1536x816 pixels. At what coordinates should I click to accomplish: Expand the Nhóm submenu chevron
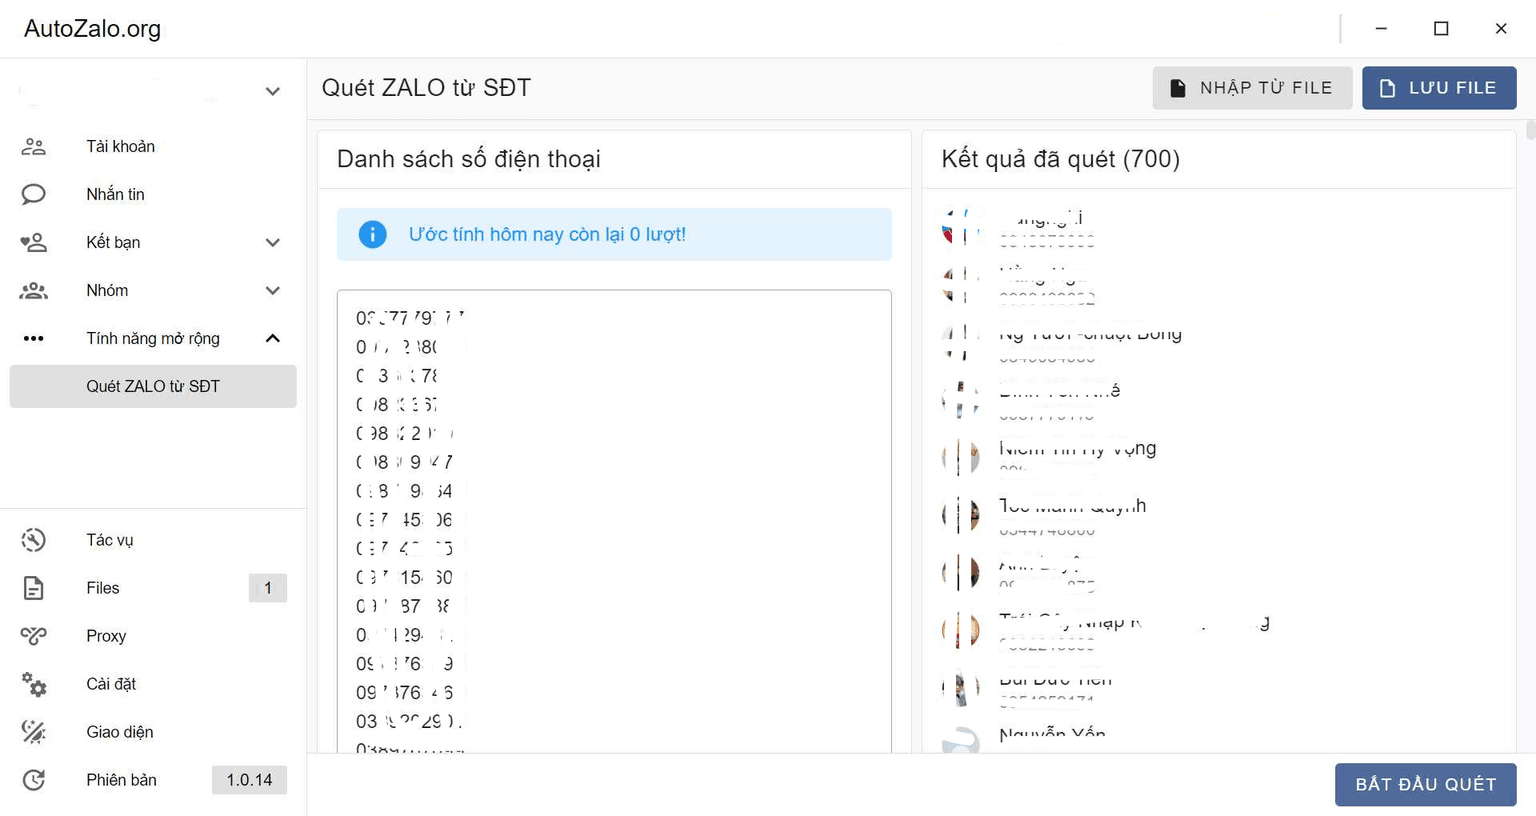pyautogui.click(x=272, y=290)
